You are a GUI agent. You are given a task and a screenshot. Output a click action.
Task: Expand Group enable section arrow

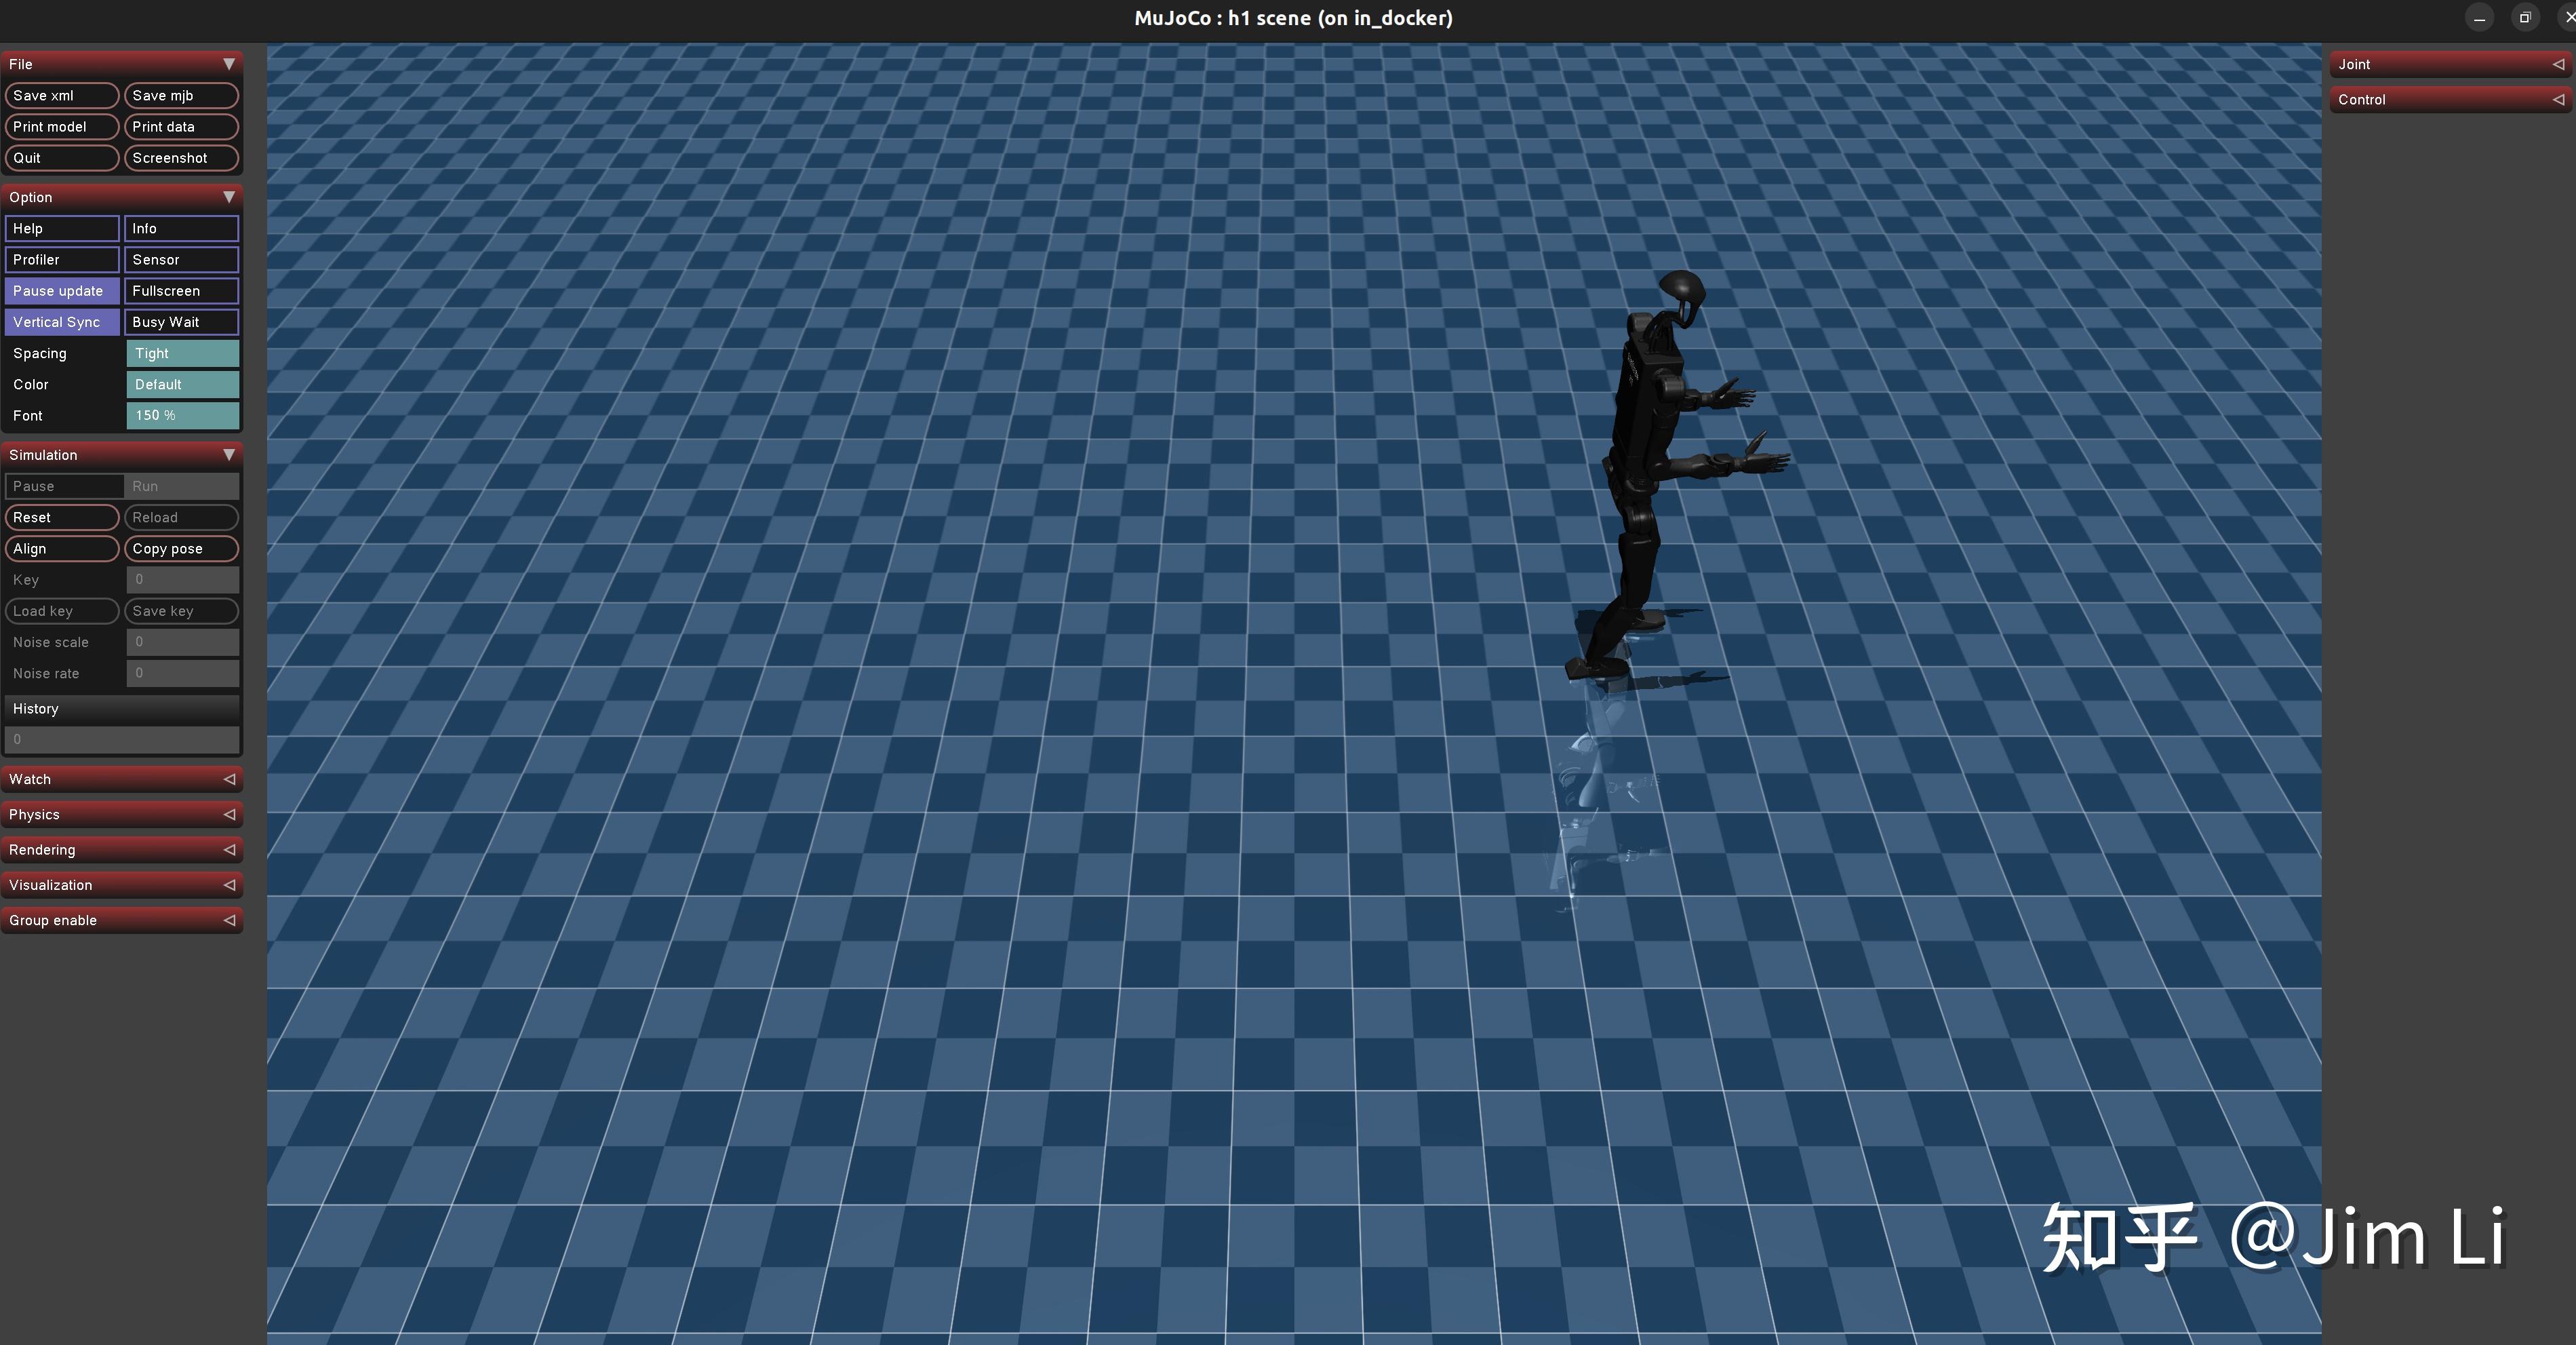(x=229, y=920)
